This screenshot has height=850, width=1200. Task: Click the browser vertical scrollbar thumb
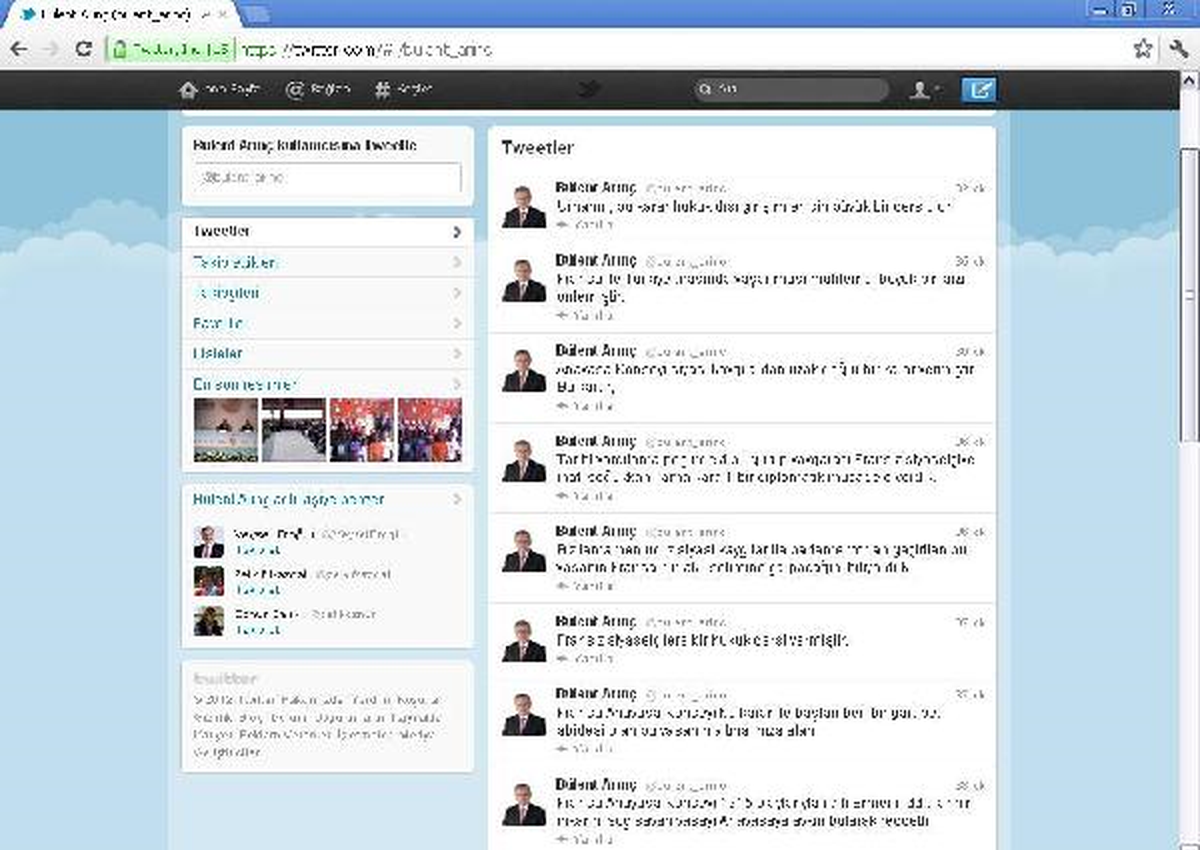coord(1189,295)
